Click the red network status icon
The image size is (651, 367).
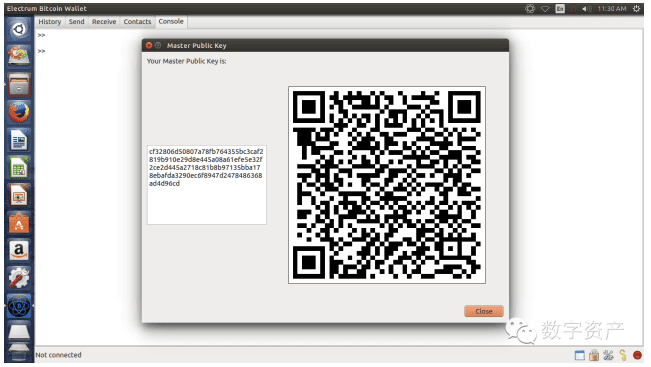638,355
